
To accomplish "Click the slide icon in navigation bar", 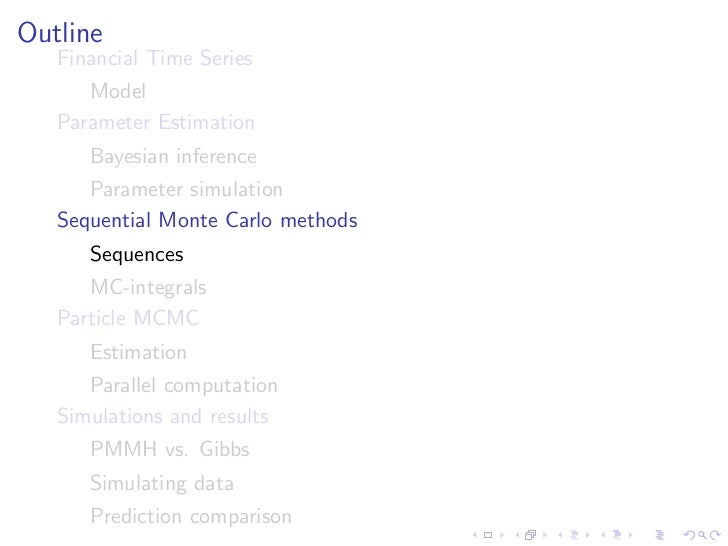I will coord(488,535).
